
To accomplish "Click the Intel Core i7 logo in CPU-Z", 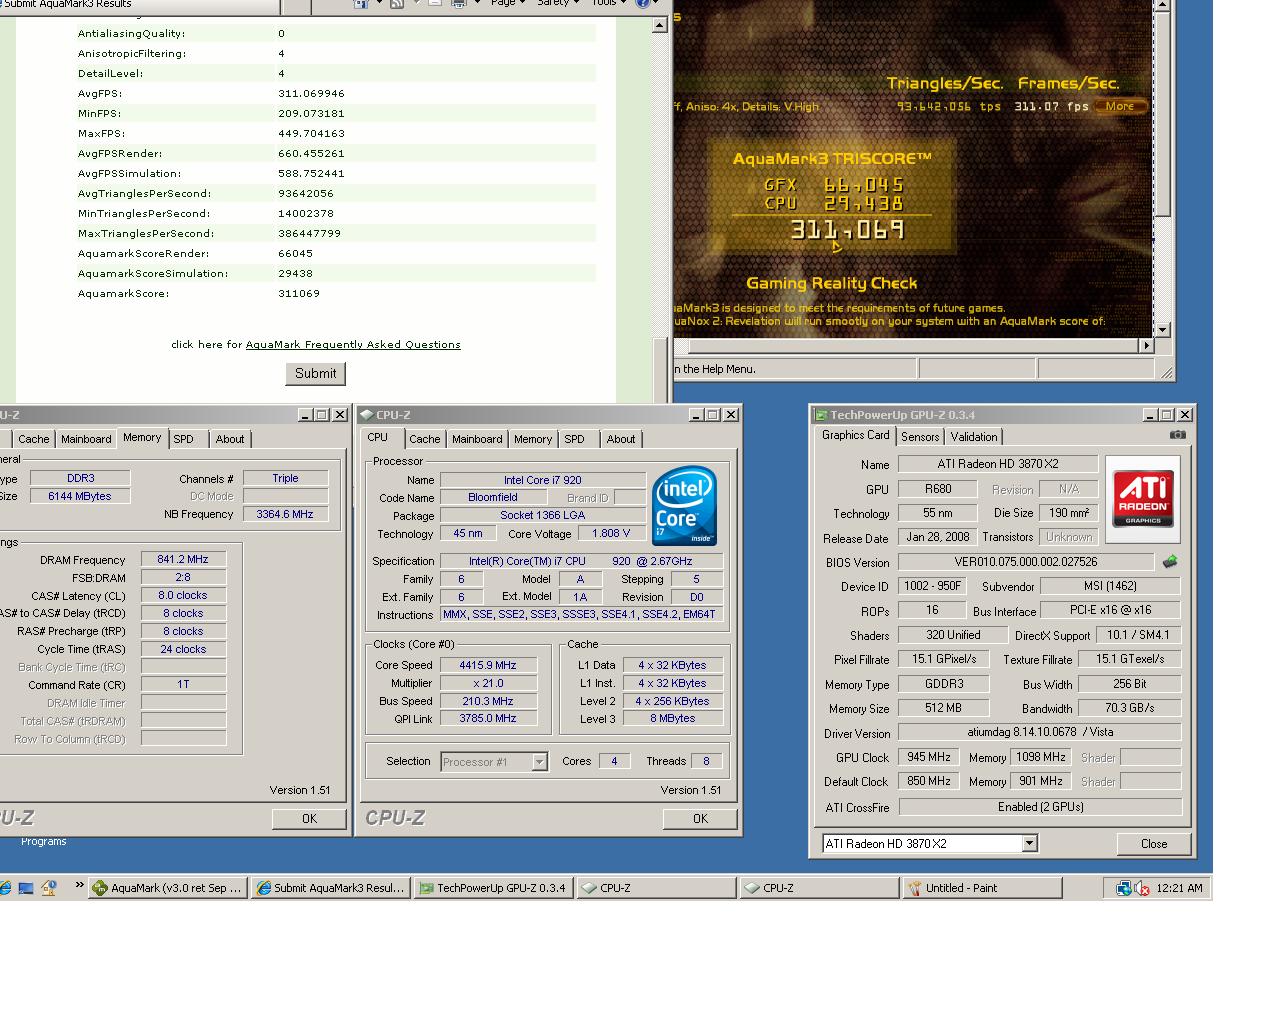I will click(x=685, y=506).
